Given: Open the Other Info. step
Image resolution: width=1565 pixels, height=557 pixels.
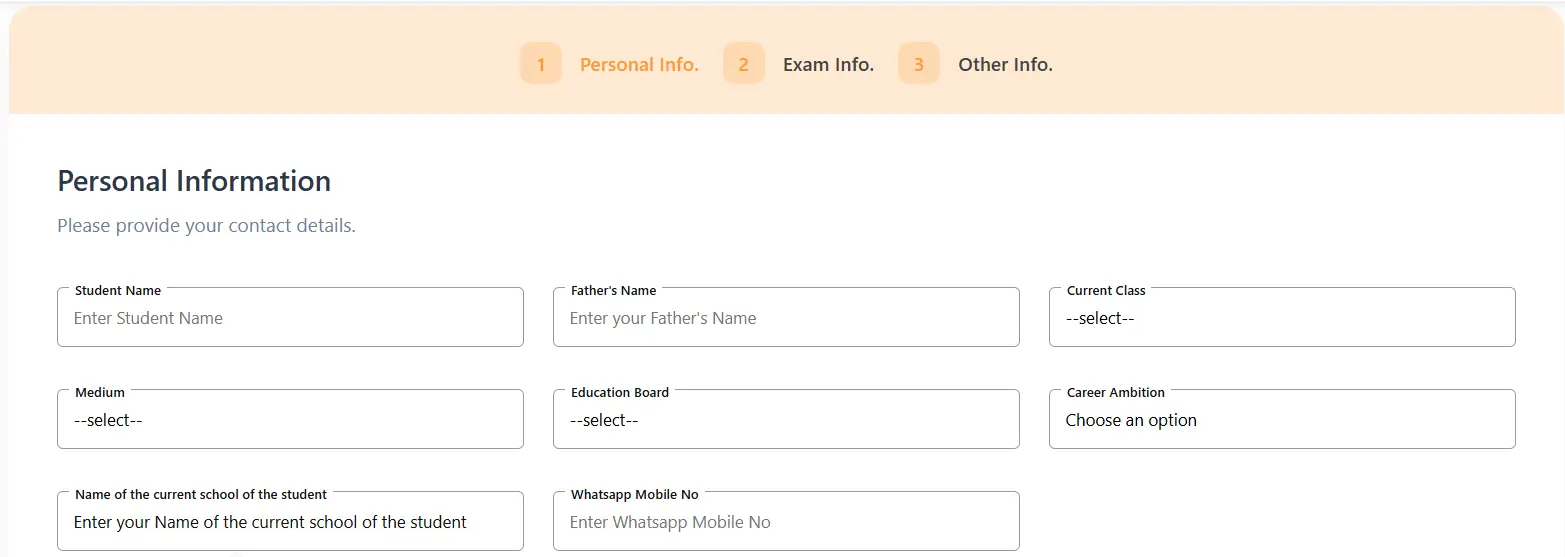Looking at the screenshot, I should (1005, 65).
